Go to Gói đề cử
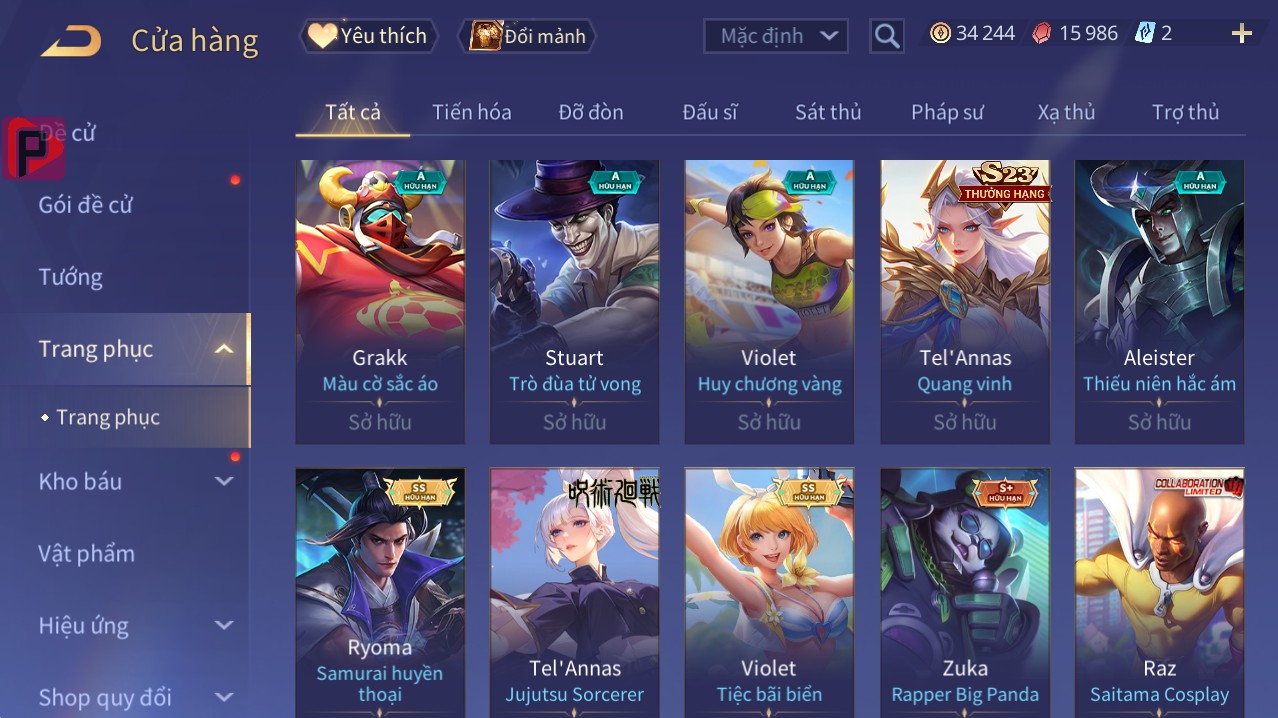1278x718 pixels. (85, 205)
